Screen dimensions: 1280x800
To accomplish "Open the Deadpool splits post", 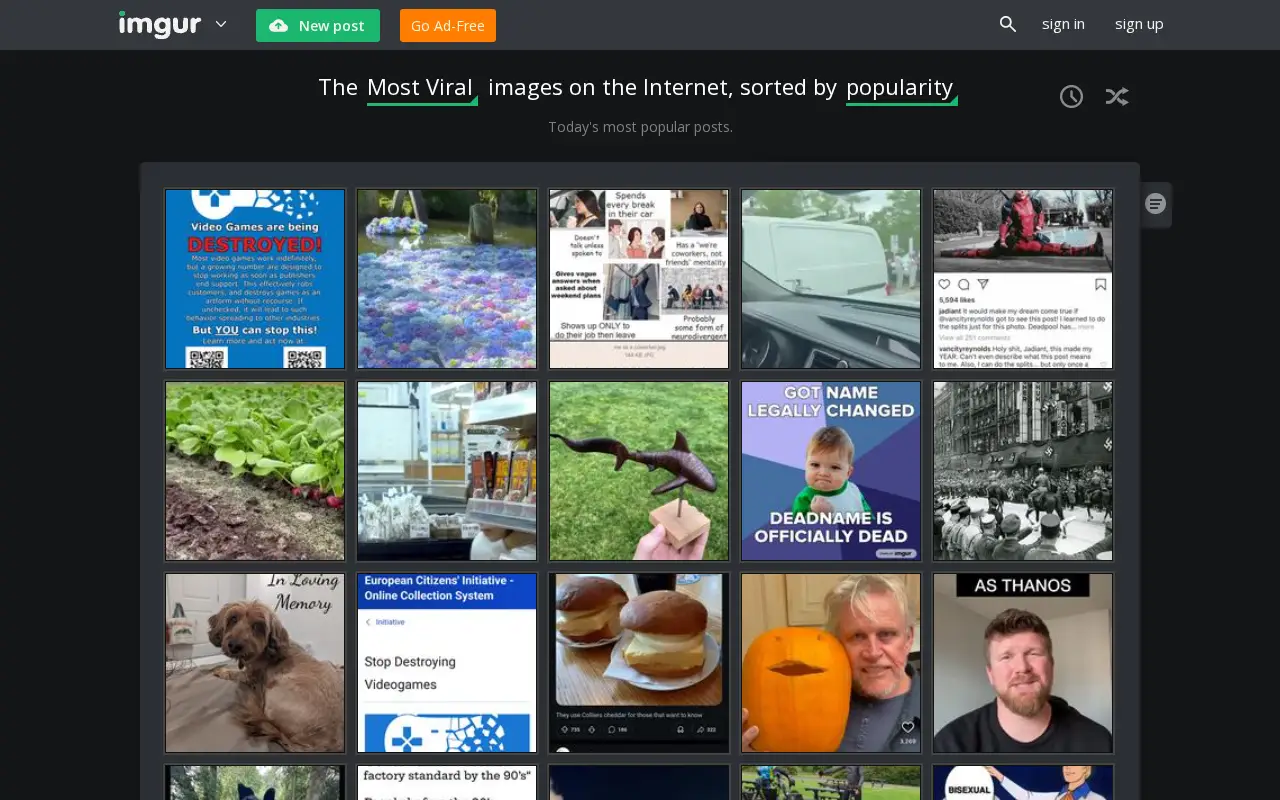I will point(1023,279).
